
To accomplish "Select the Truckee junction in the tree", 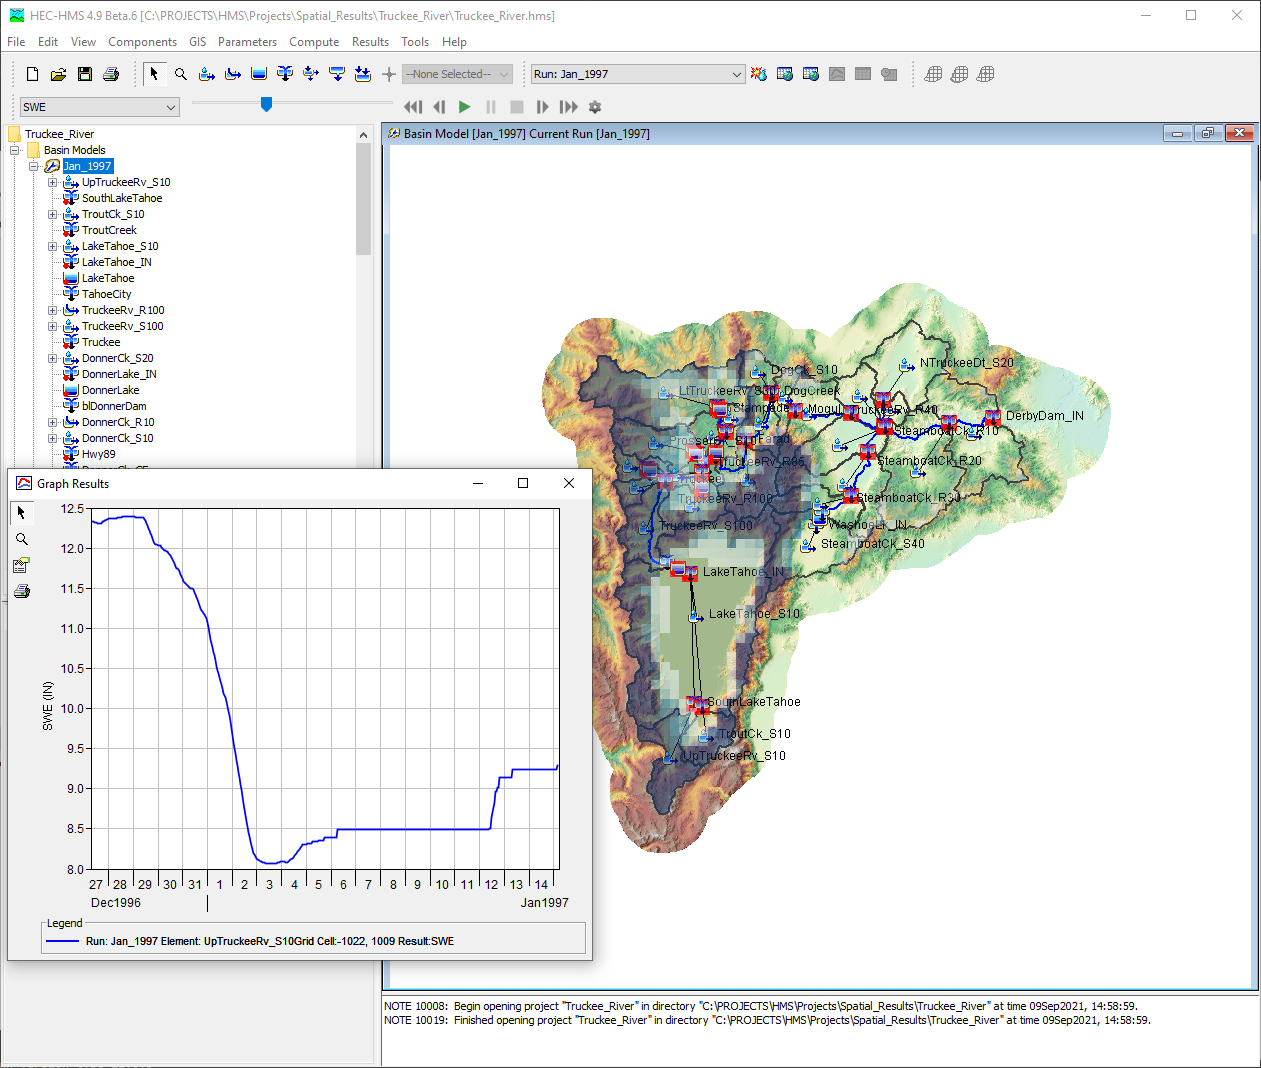I will [x=101, y=342].
